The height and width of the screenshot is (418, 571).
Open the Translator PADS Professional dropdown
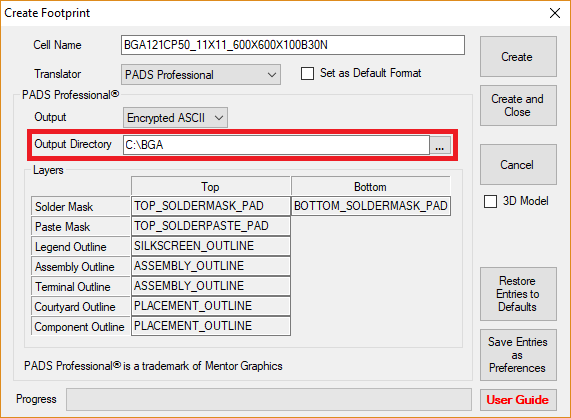[201, 75]
